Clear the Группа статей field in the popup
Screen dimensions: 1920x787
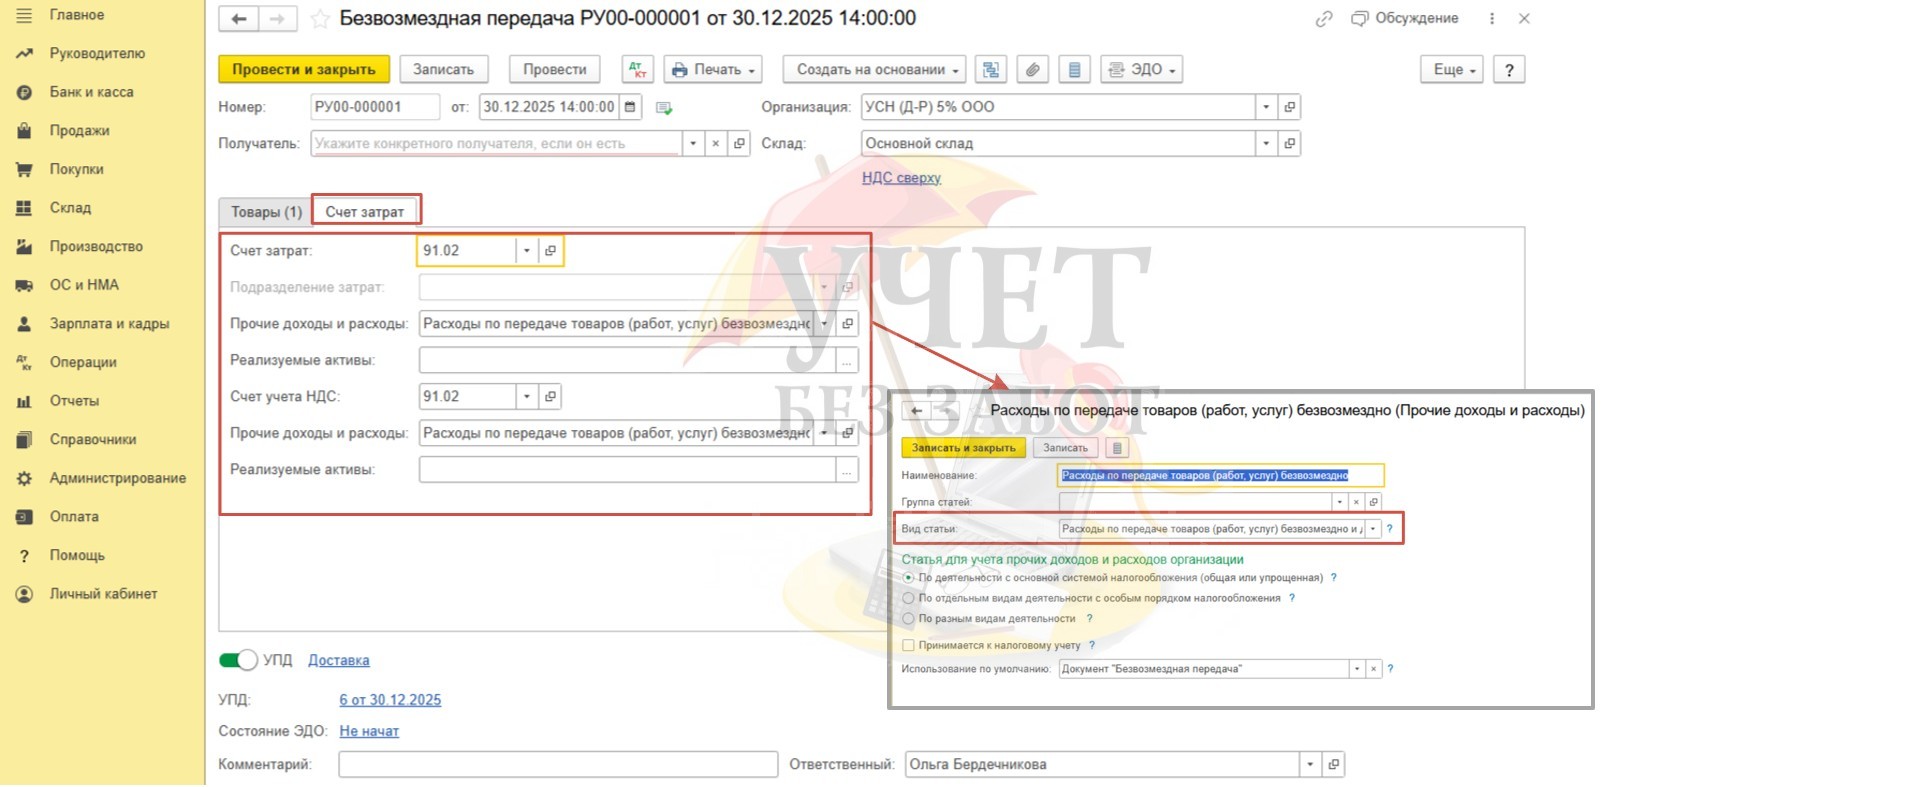(1357, 502)
